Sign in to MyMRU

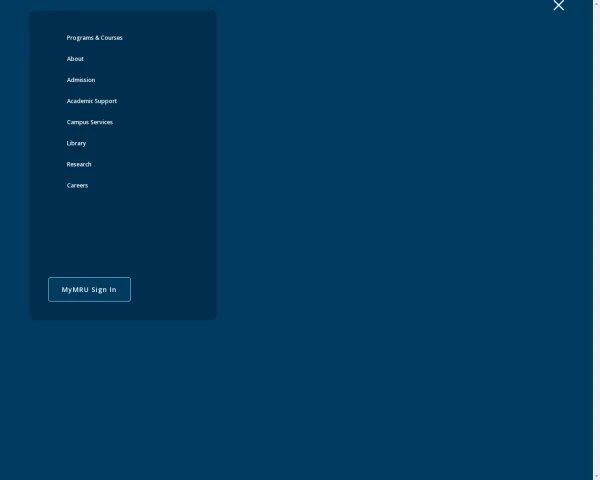[x=89, y=289]
